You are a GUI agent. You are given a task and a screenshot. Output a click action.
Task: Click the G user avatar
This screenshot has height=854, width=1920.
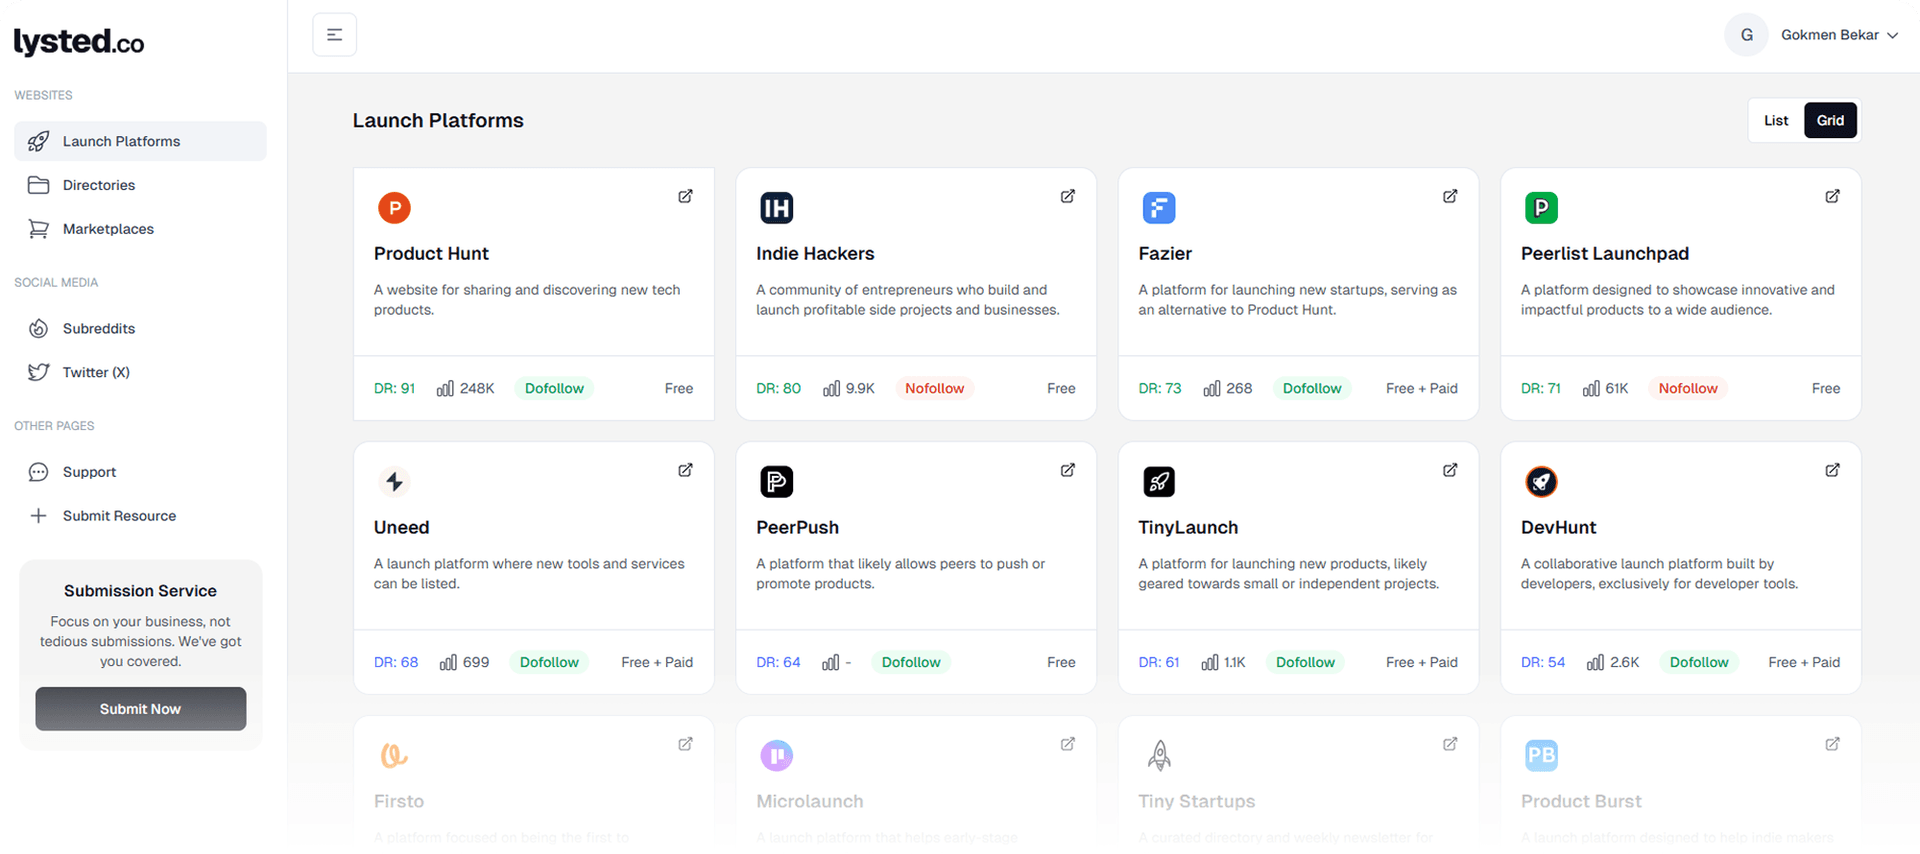[x=1746, y=35]
